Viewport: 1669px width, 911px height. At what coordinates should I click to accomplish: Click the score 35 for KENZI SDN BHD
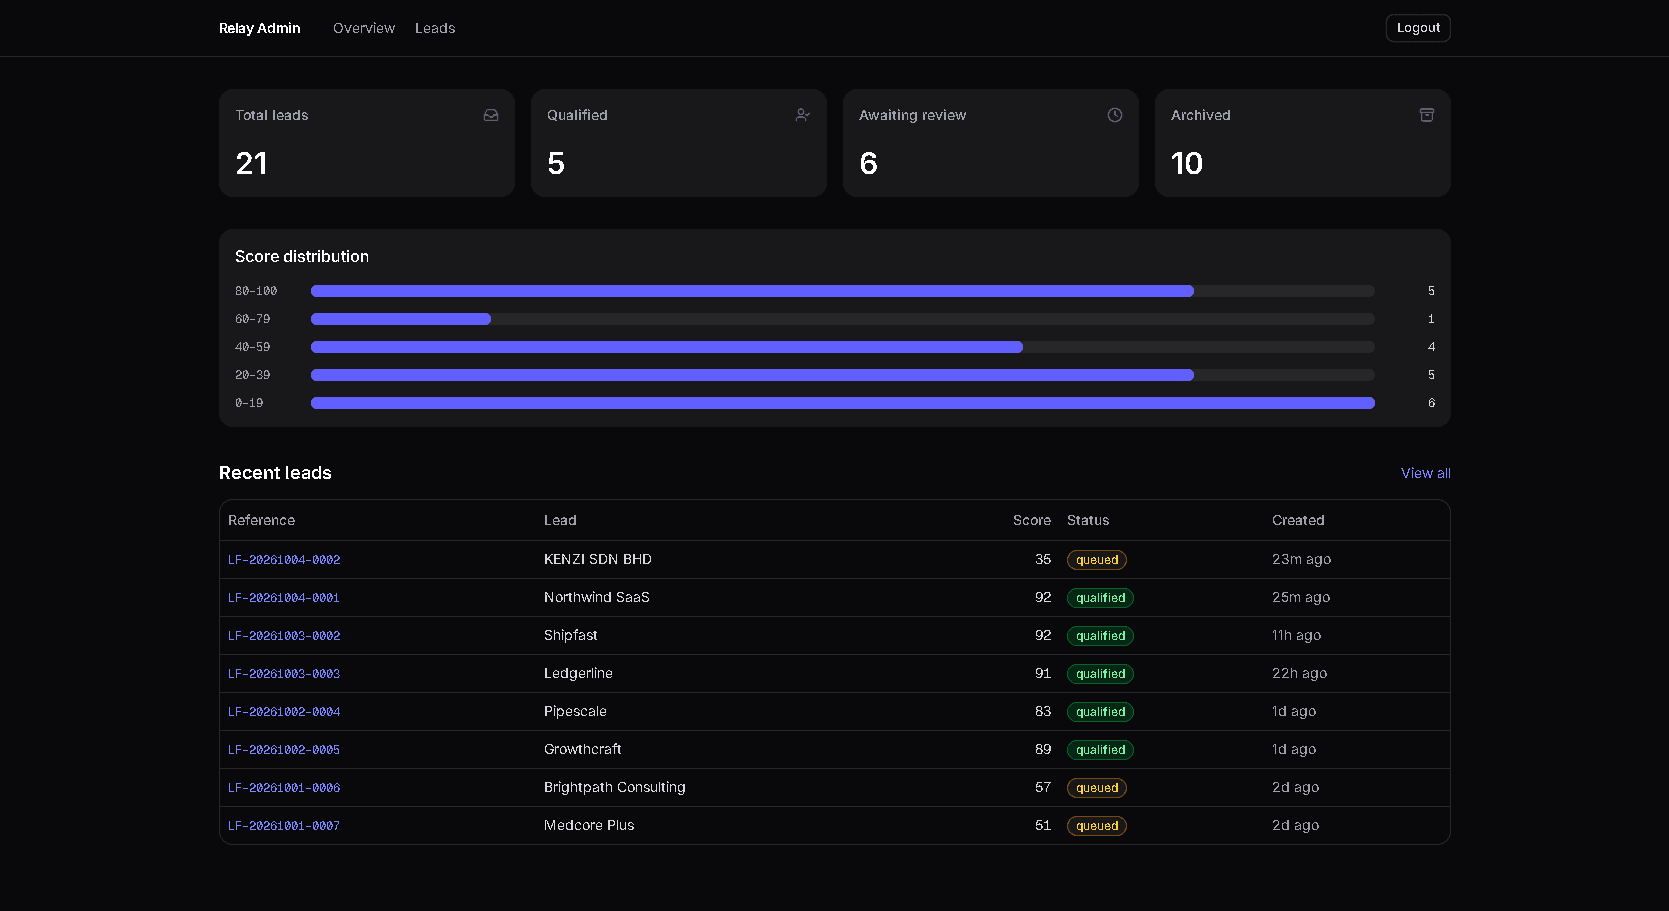click(x=1043, y=559)
